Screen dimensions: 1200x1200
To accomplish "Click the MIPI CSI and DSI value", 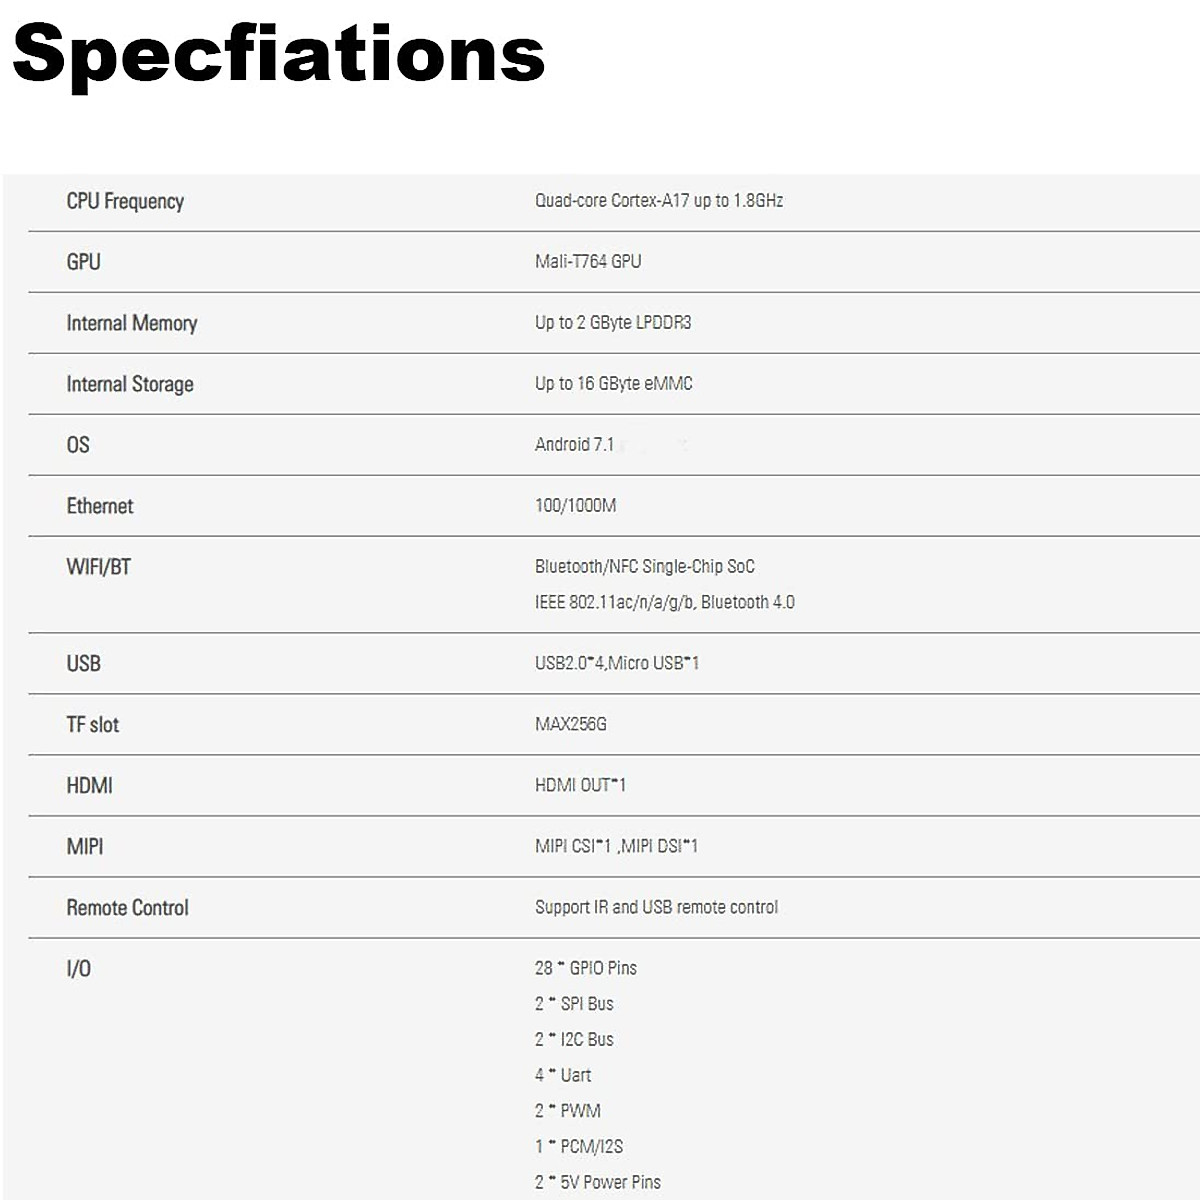I will [x=616, y=846].
